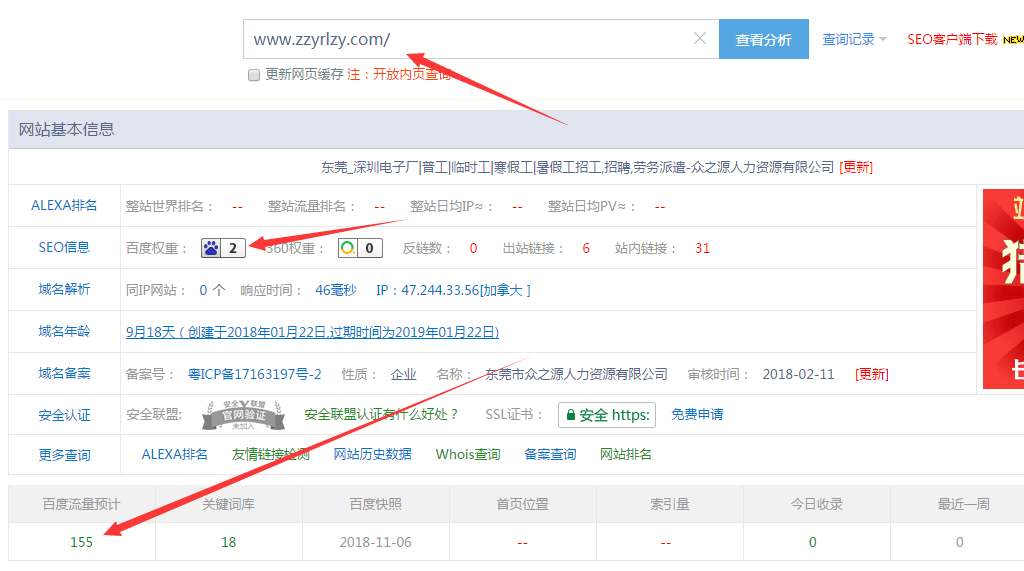Click the Baidu weight paw badge
The height and width of the screenshot is (571, 1024).
click(222, 248)
